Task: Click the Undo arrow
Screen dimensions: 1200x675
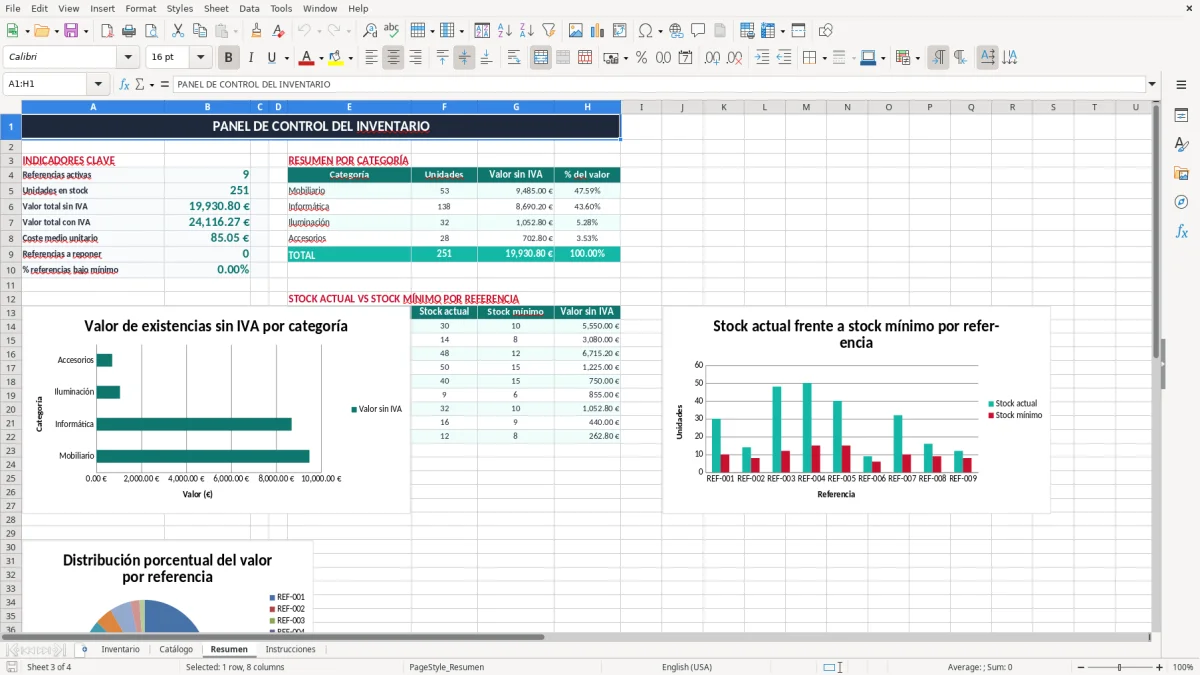Action: point(305,31)
